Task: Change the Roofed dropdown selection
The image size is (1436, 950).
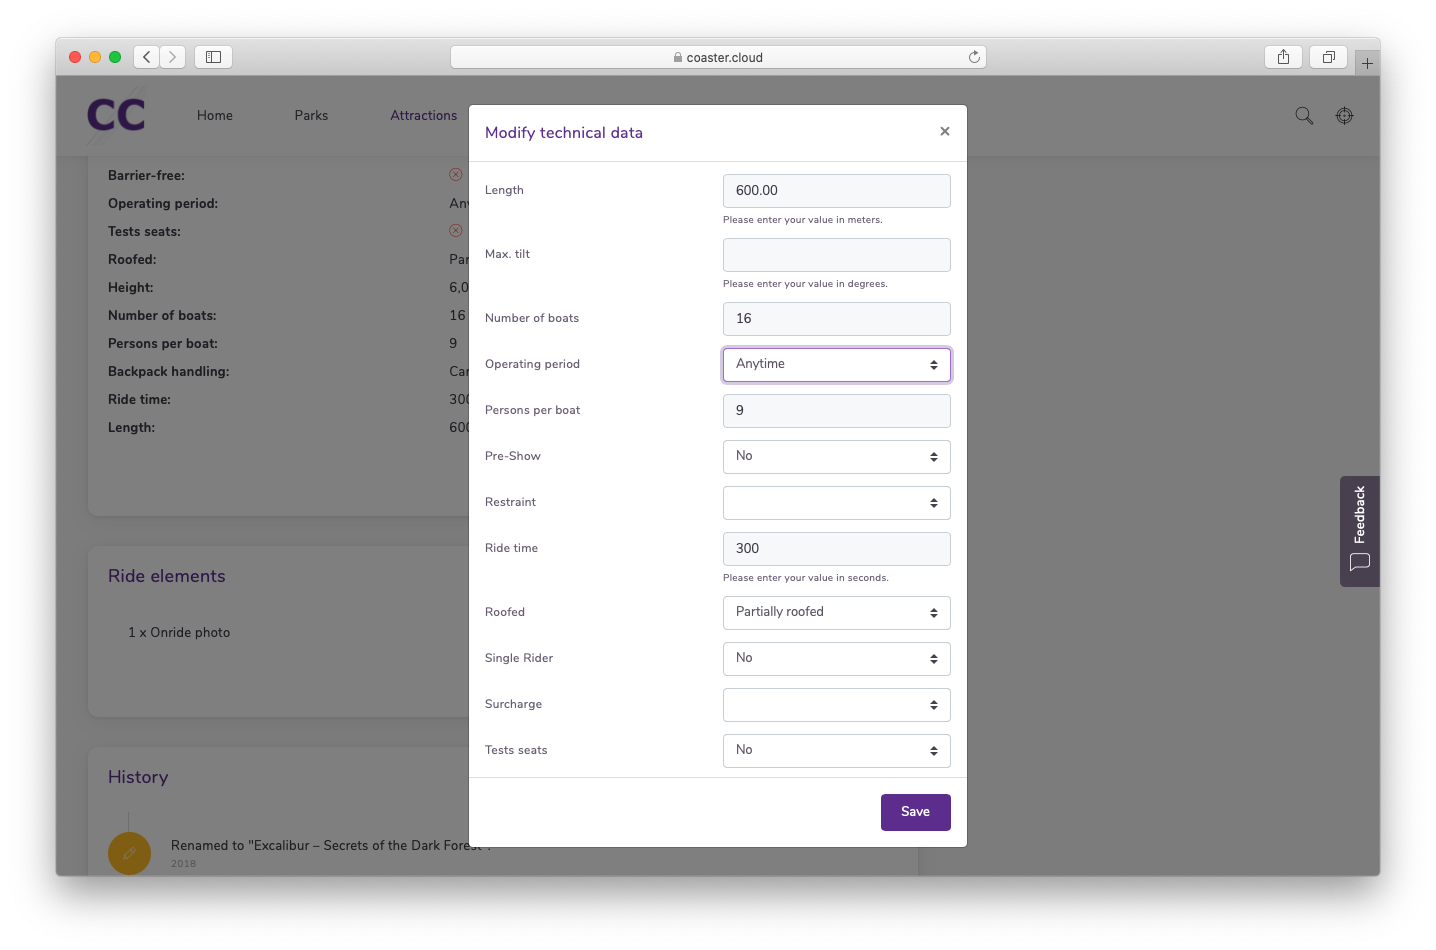Action: (836, 613)
